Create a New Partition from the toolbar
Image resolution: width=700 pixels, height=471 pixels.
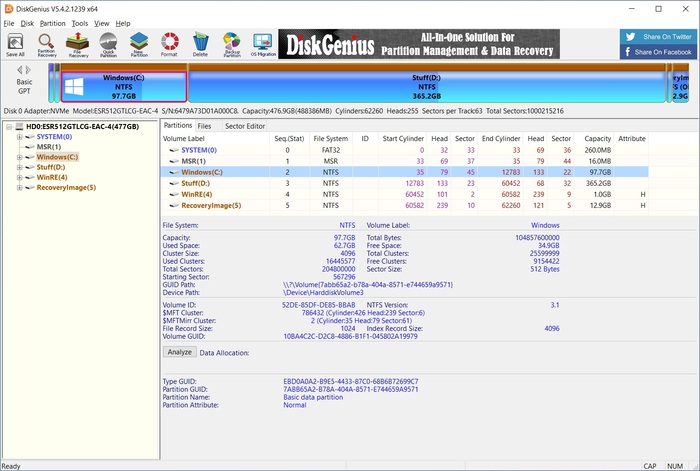139,45
